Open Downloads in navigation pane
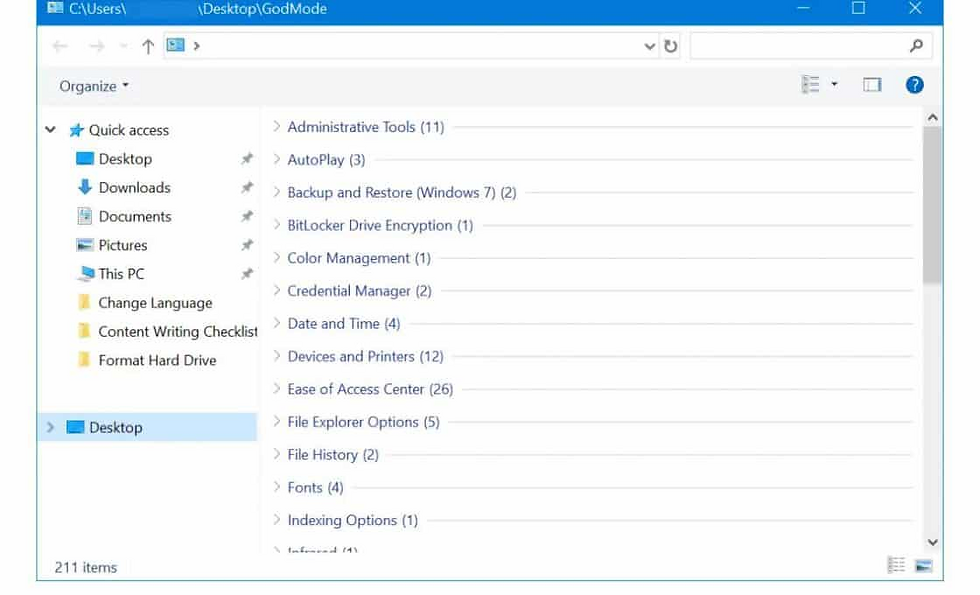The height and width of the screenshot is (595, 980). [134, 188]
